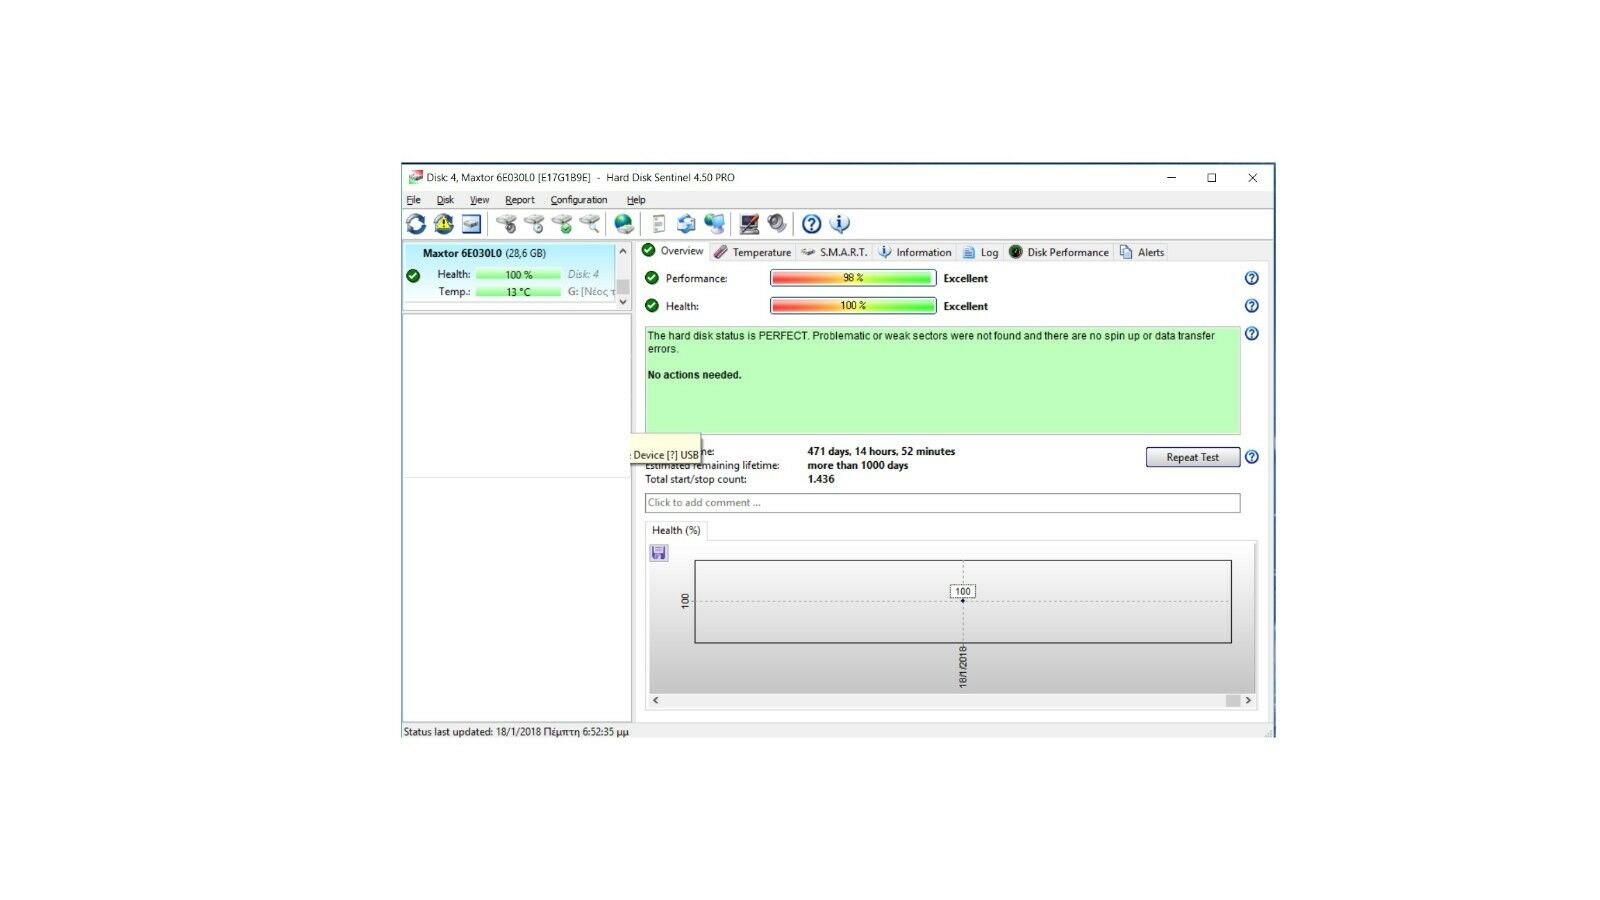This screenshot has height=900, width=1600.
Task: Select the Maxtor 6E030L0 (28,6 GB) disk entry
Action: tap(510, 272)
